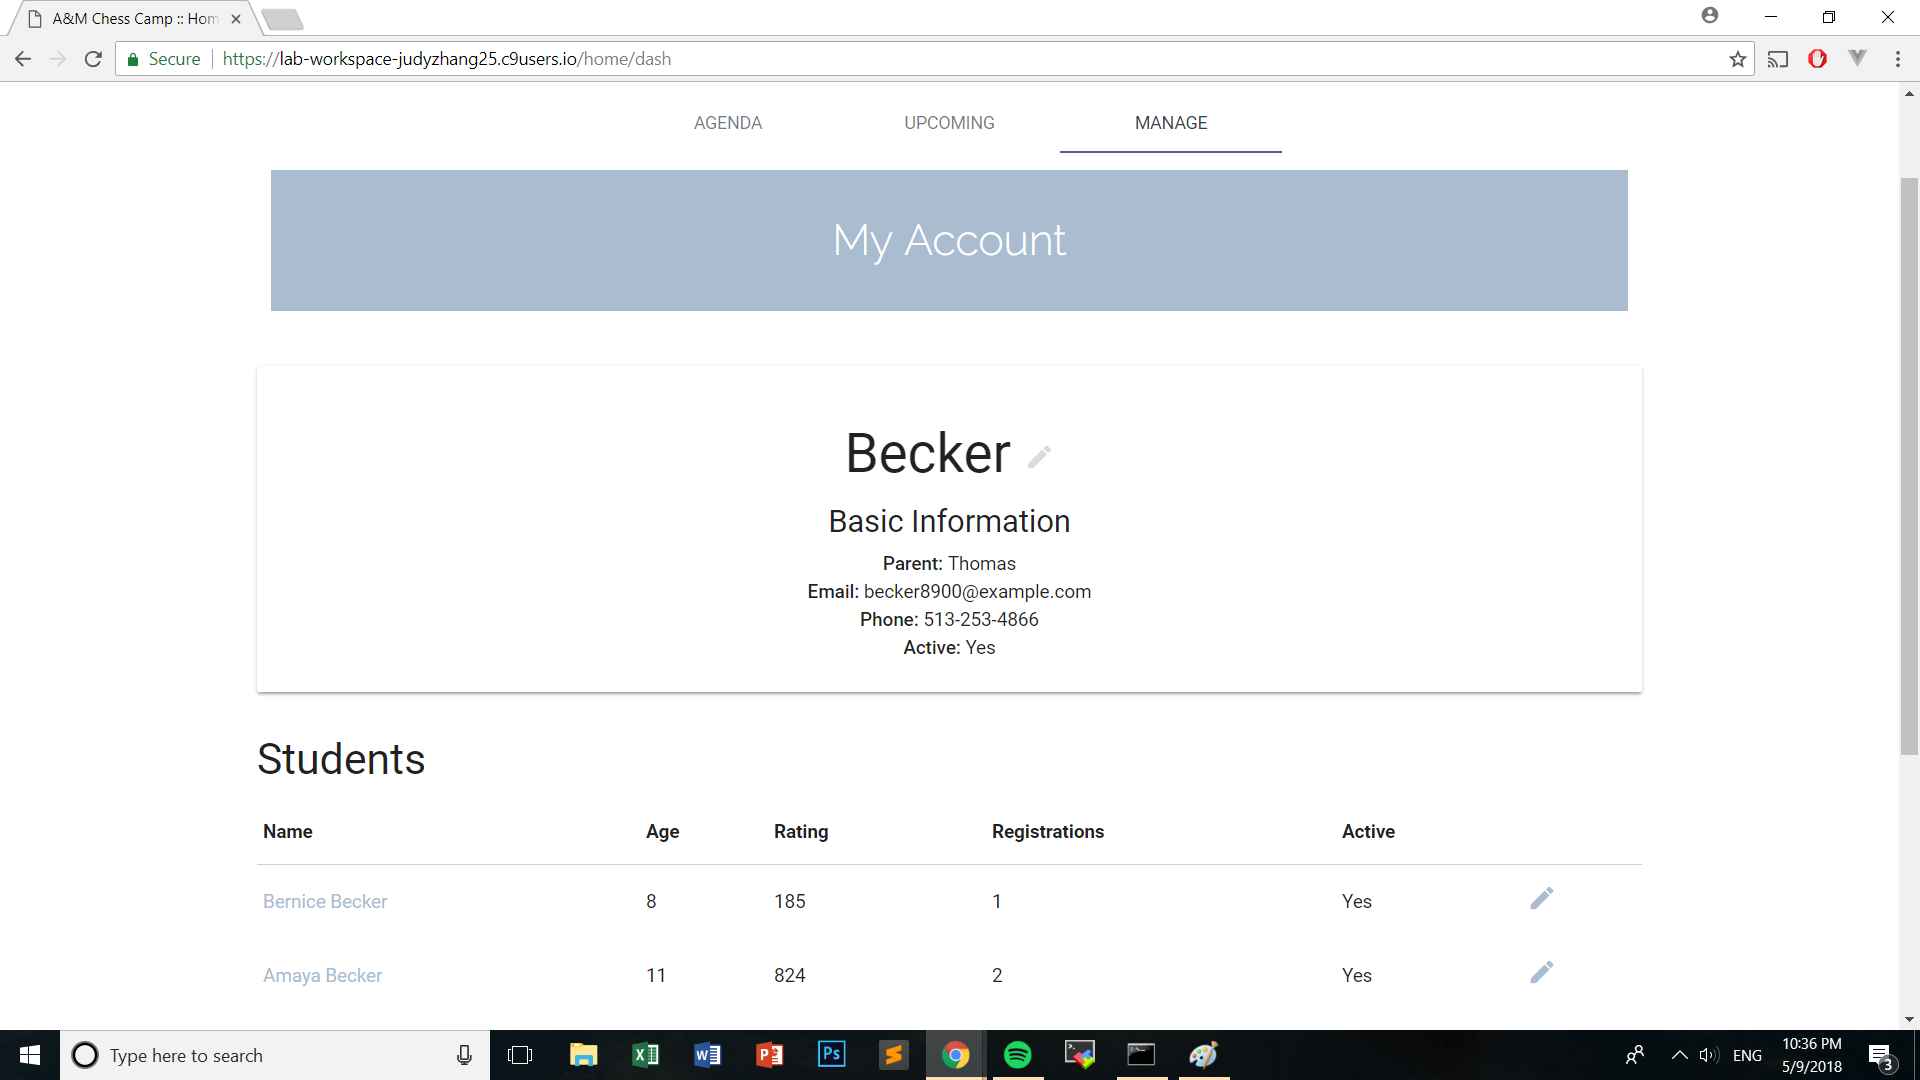This screenshot has width=1920, height=1080.
Task: Open Chrome's three-dot menu
Action: (1897, 59)
